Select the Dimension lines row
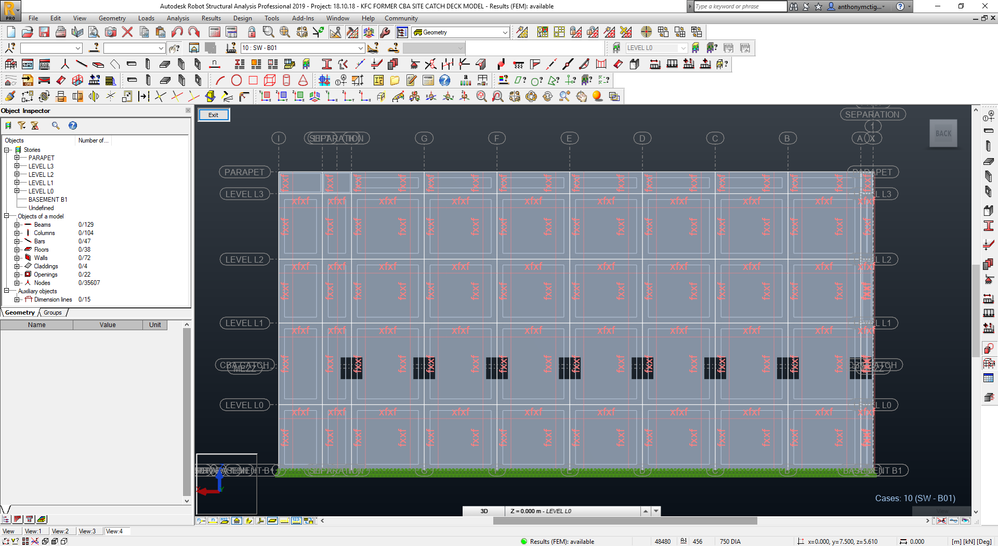Image resolution: width=998 pixels, height=546 pixels. click(x=57, y=299)
